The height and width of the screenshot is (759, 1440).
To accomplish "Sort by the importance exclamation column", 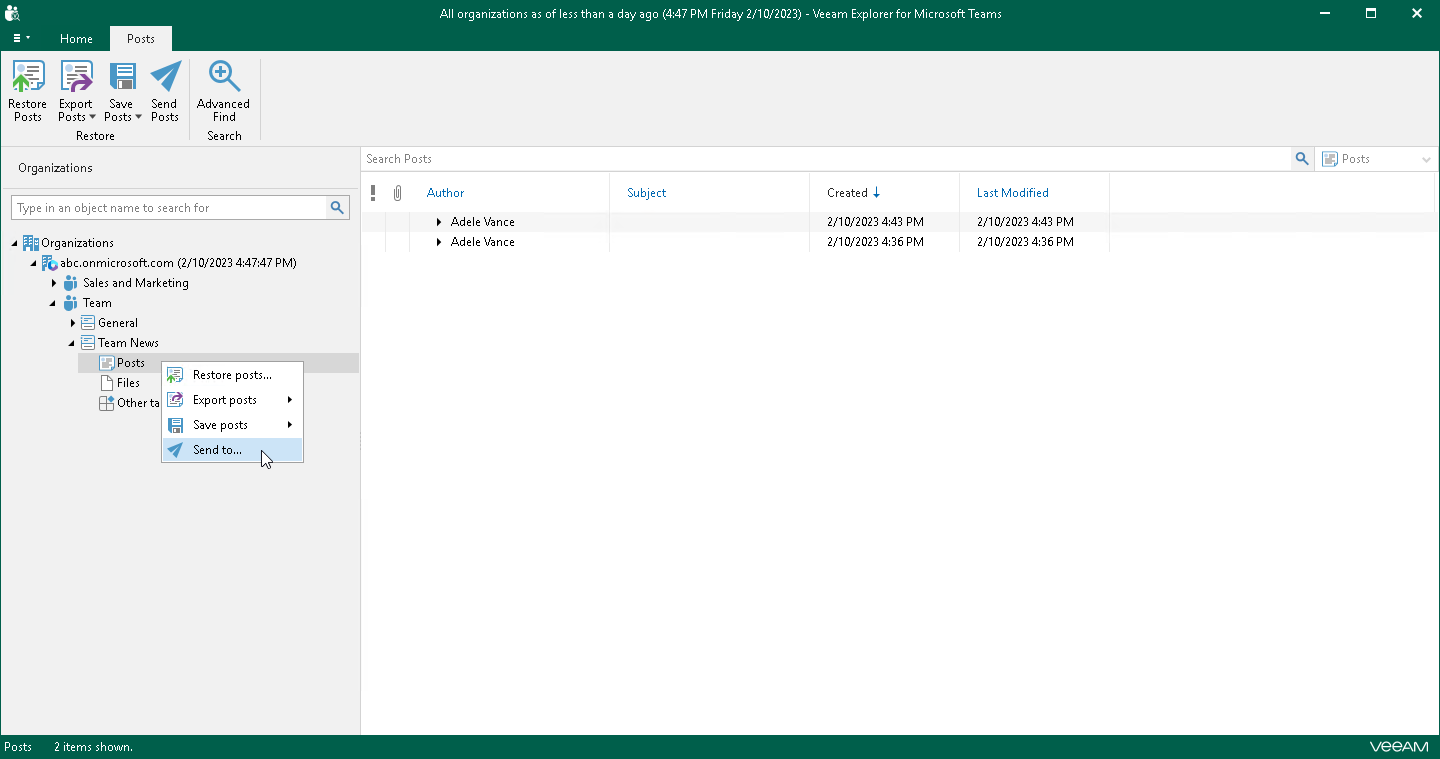I will click(x=373, y=193).
